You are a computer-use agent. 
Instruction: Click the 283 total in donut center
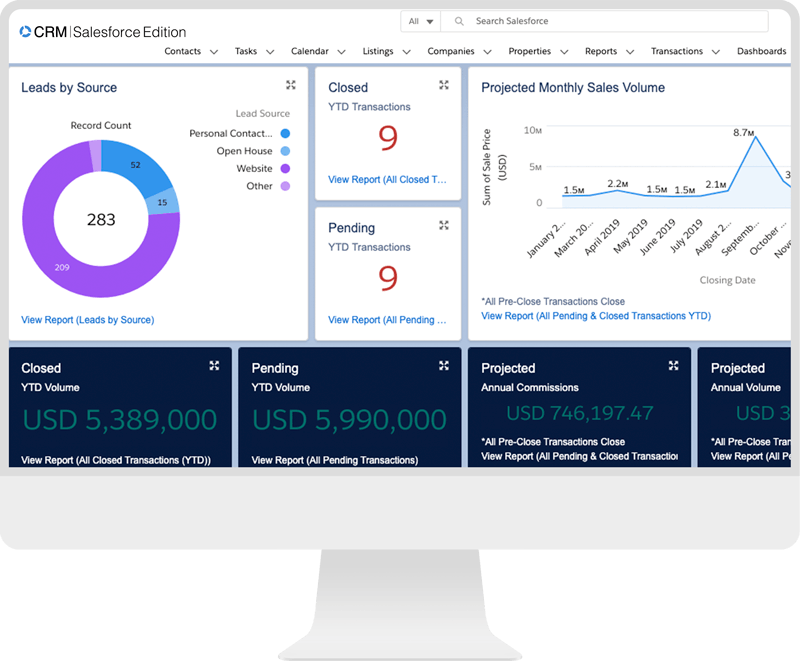tap(101, 219)
